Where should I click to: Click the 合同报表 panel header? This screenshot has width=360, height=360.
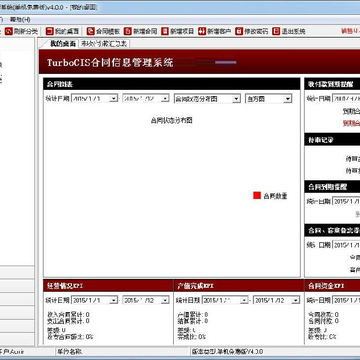(x=172, y=84)
